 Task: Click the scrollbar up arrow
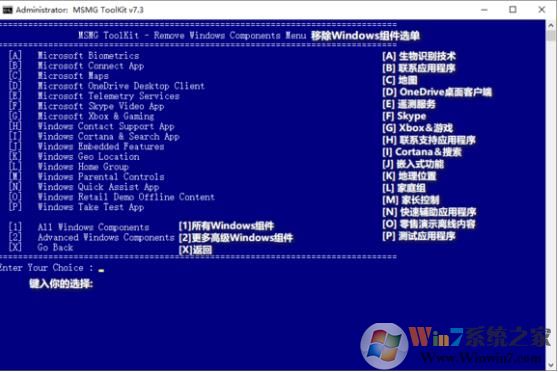[551, 25]
